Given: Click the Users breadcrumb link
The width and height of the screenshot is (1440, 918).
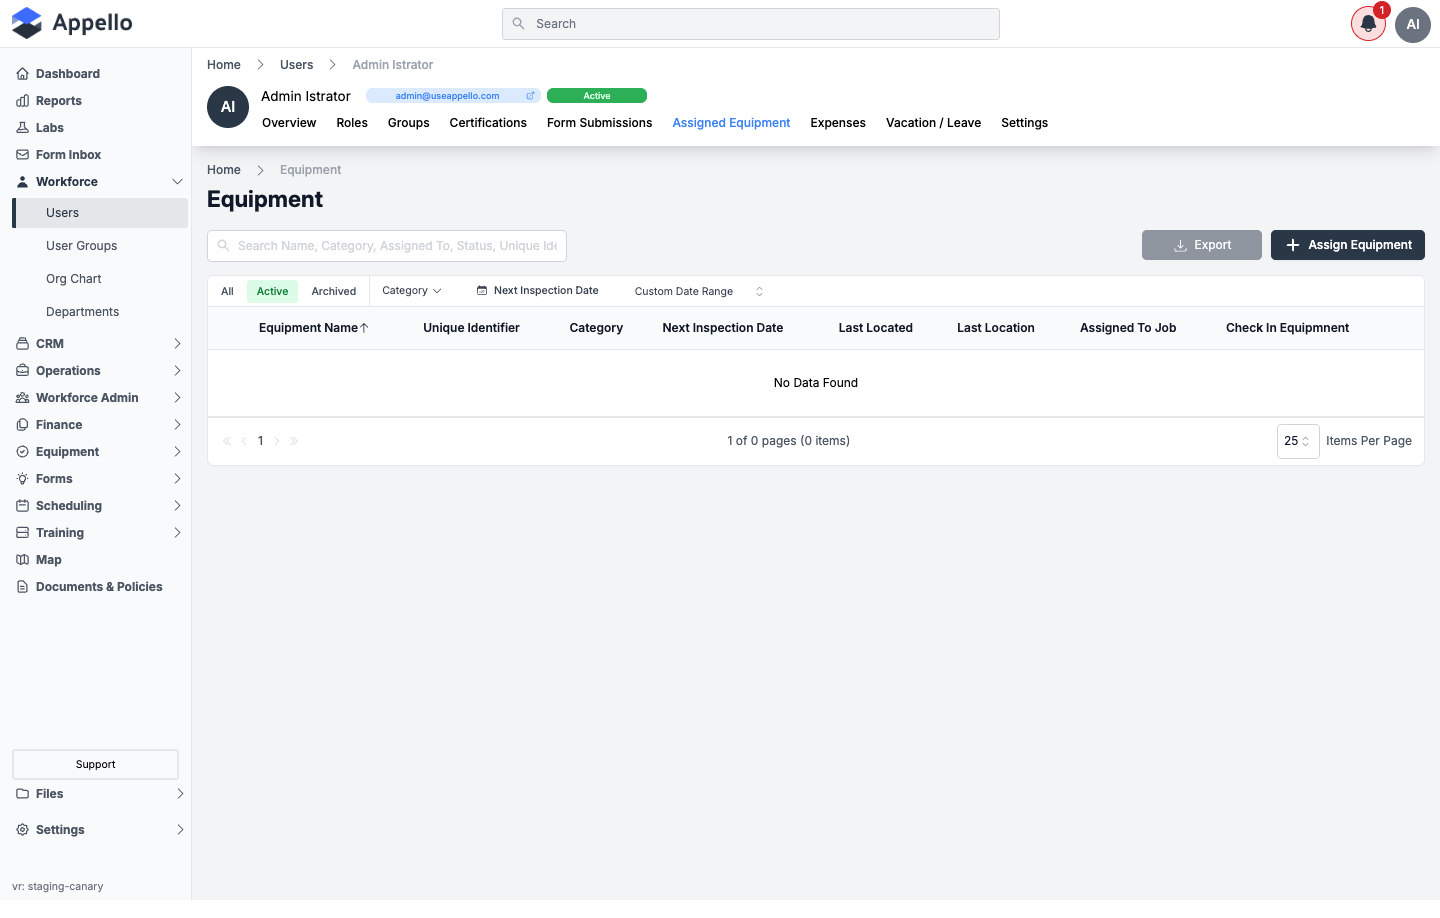Looking at the screenshot, I should click(296, 65).
